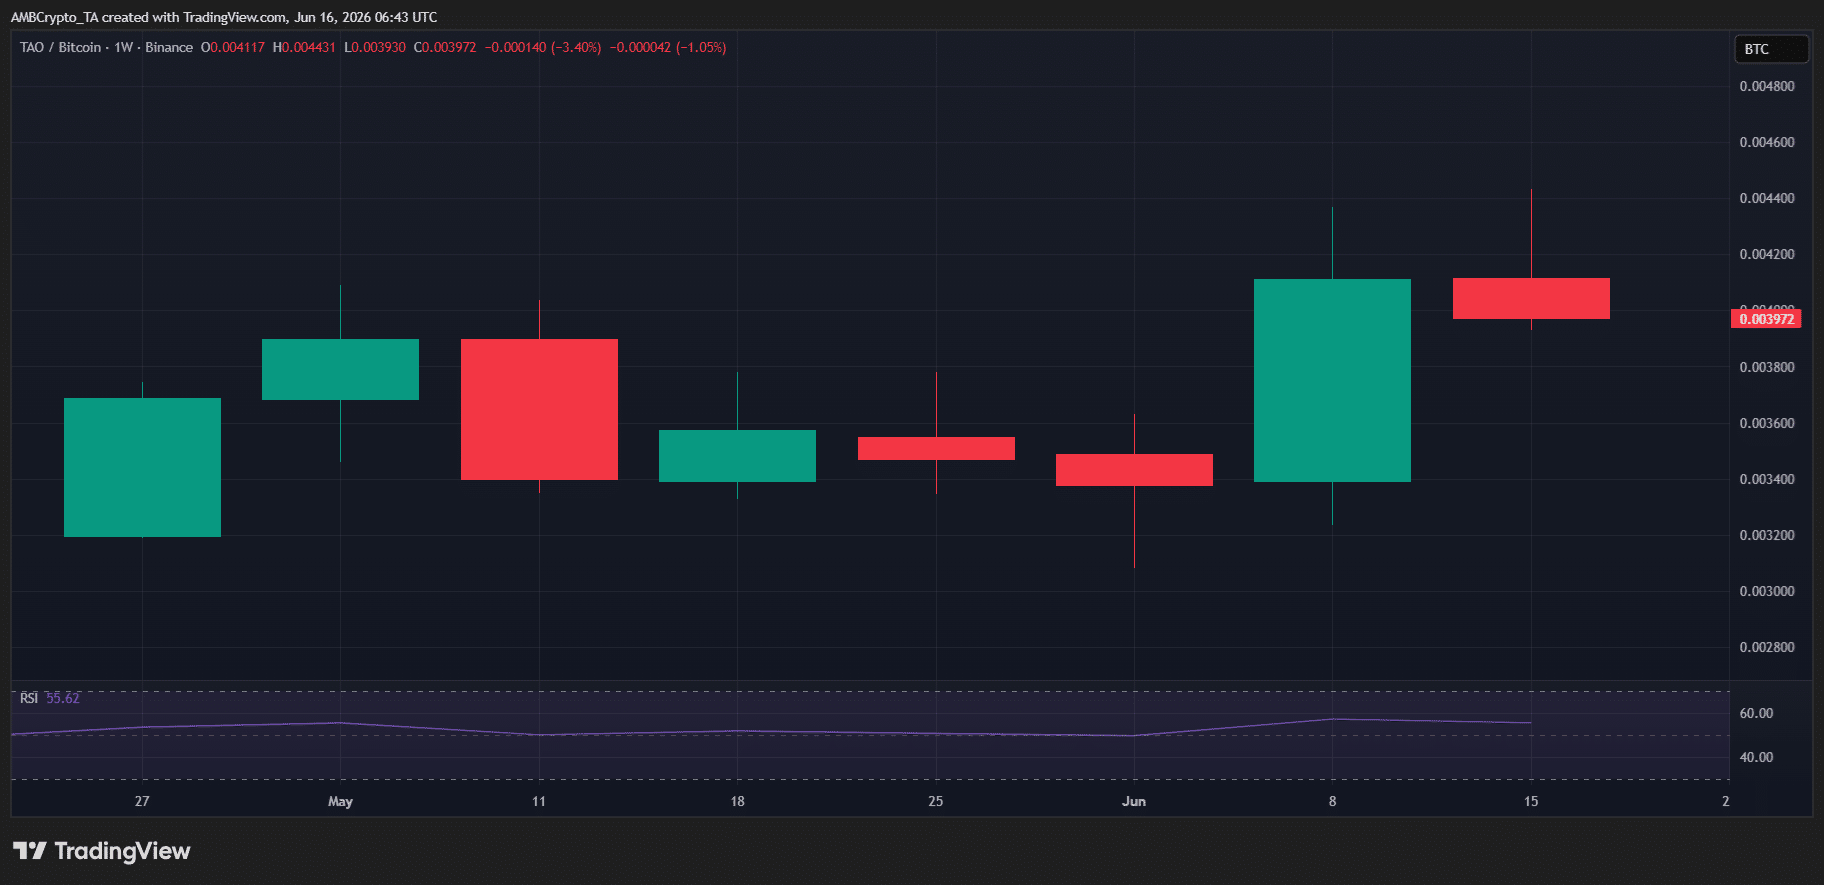Click the 0.003600 price axis label
The width and height of the screenshot is (1824, 885).
pos(1767,423)
